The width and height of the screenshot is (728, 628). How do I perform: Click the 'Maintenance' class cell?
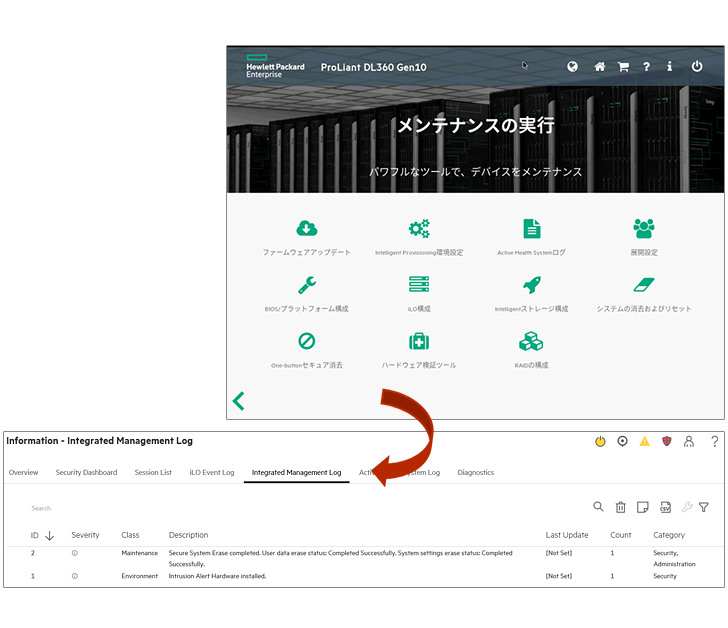click(x=140, y=553)
